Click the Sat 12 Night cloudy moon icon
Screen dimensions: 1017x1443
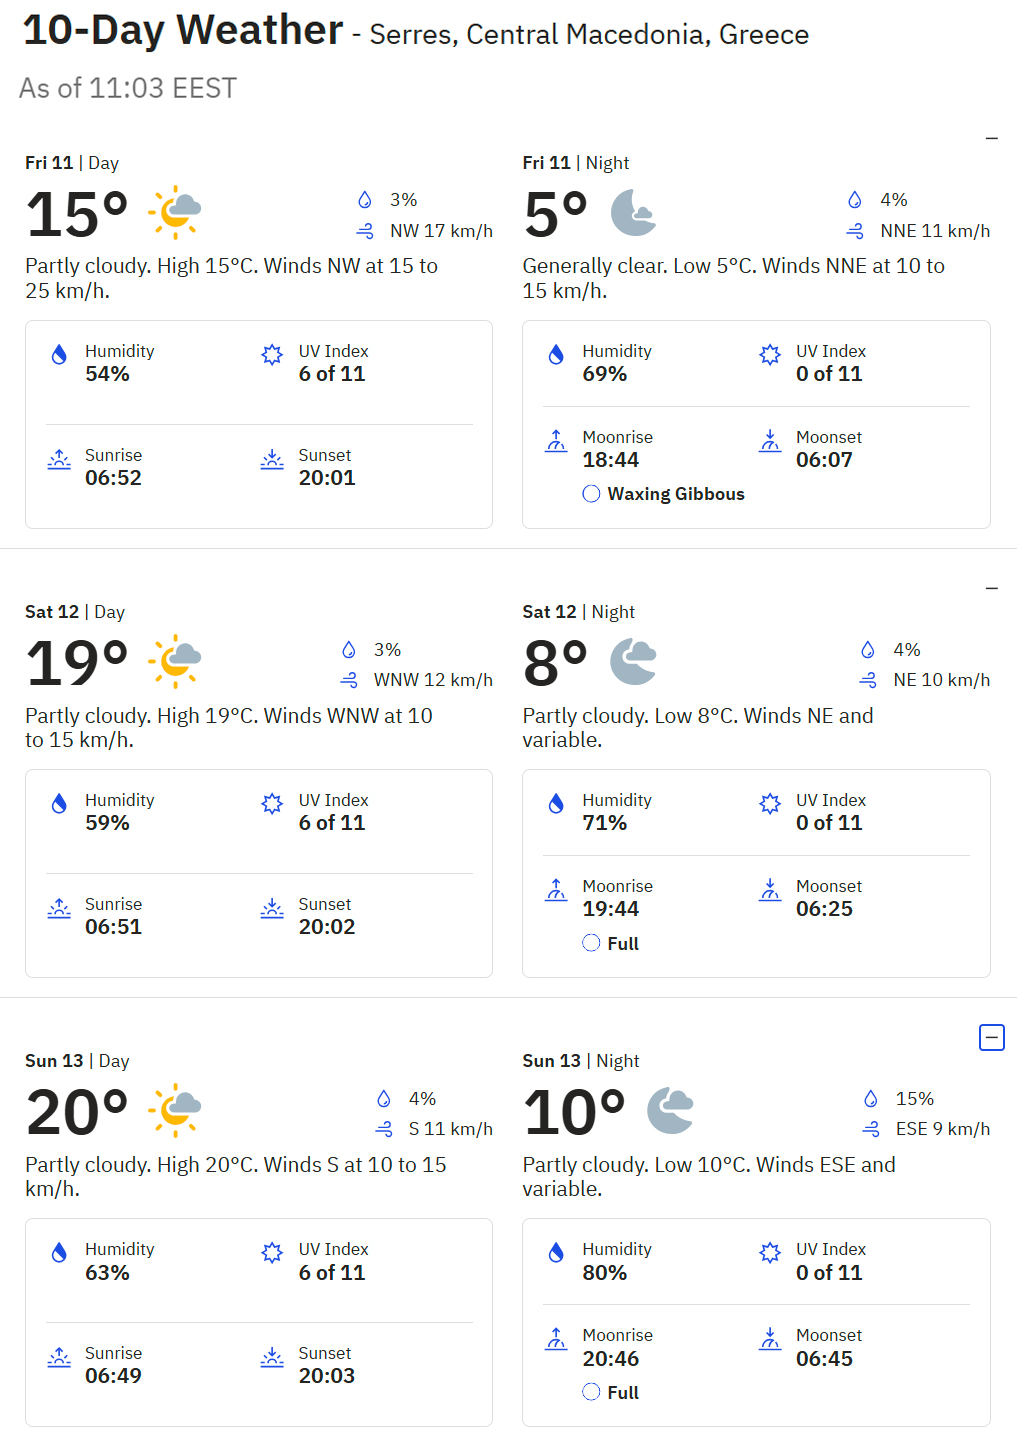click(634, 661)
